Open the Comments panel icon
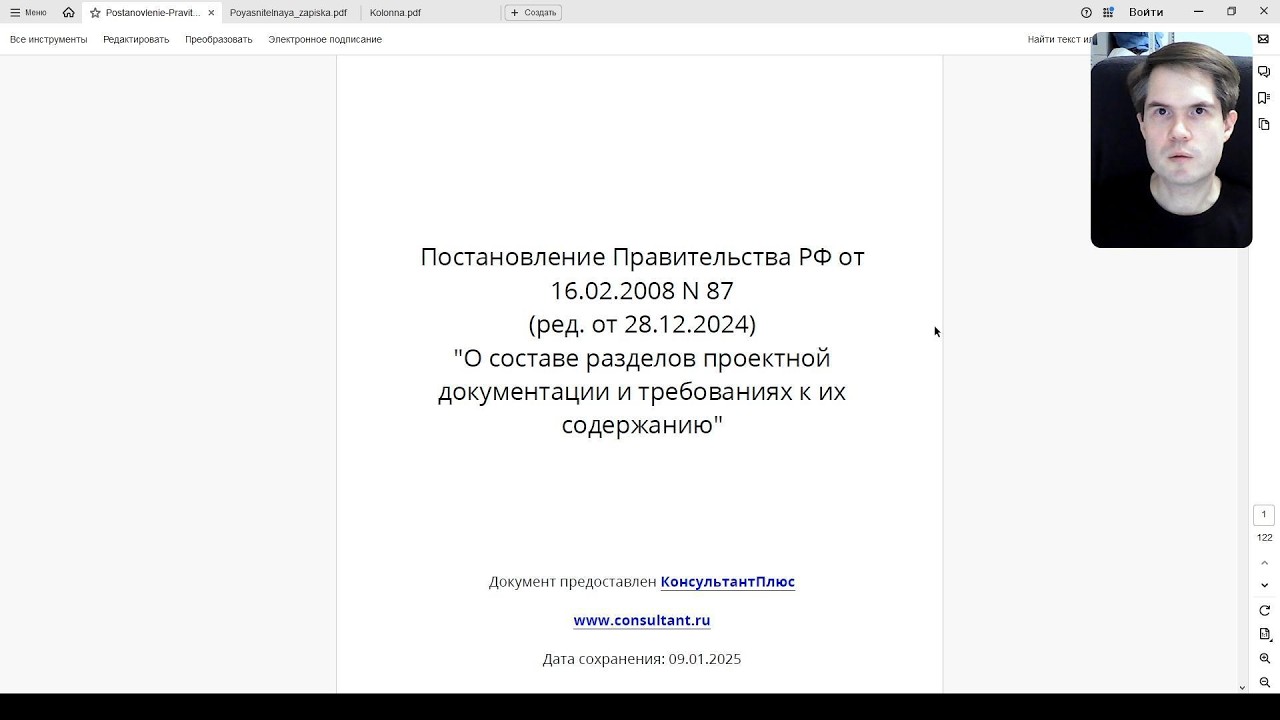This screenshot has width=1280, height=720. click(x=1264, y=72)
